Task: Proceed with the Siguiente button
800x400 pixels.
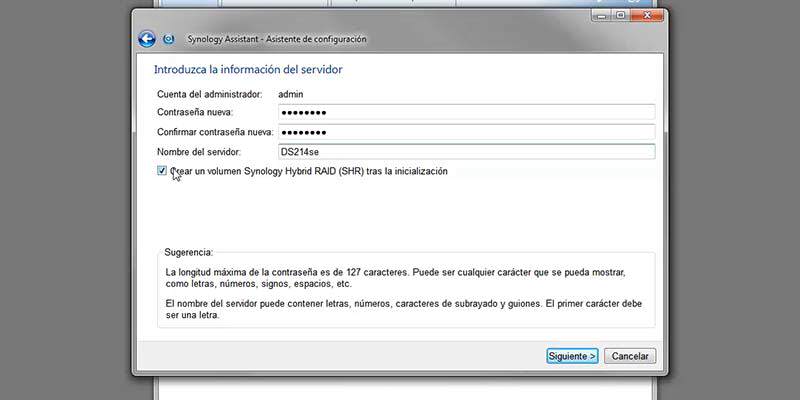Action: (572, 356)
